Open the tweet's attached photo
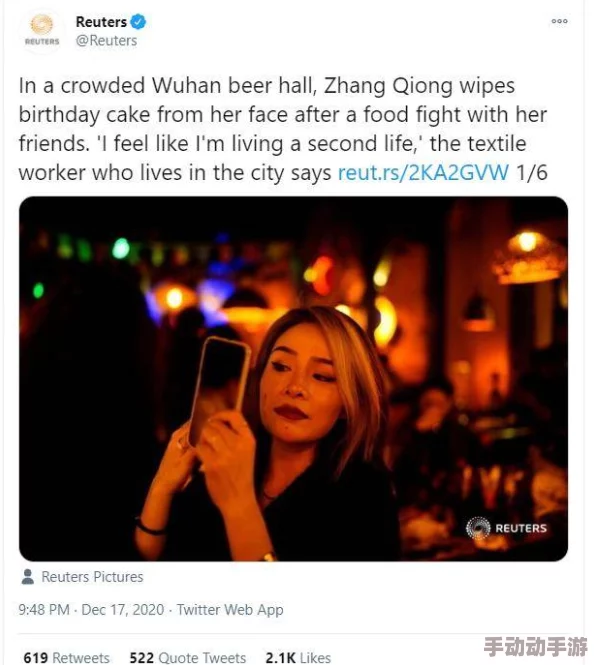594x665 pixels. (293, 379)
